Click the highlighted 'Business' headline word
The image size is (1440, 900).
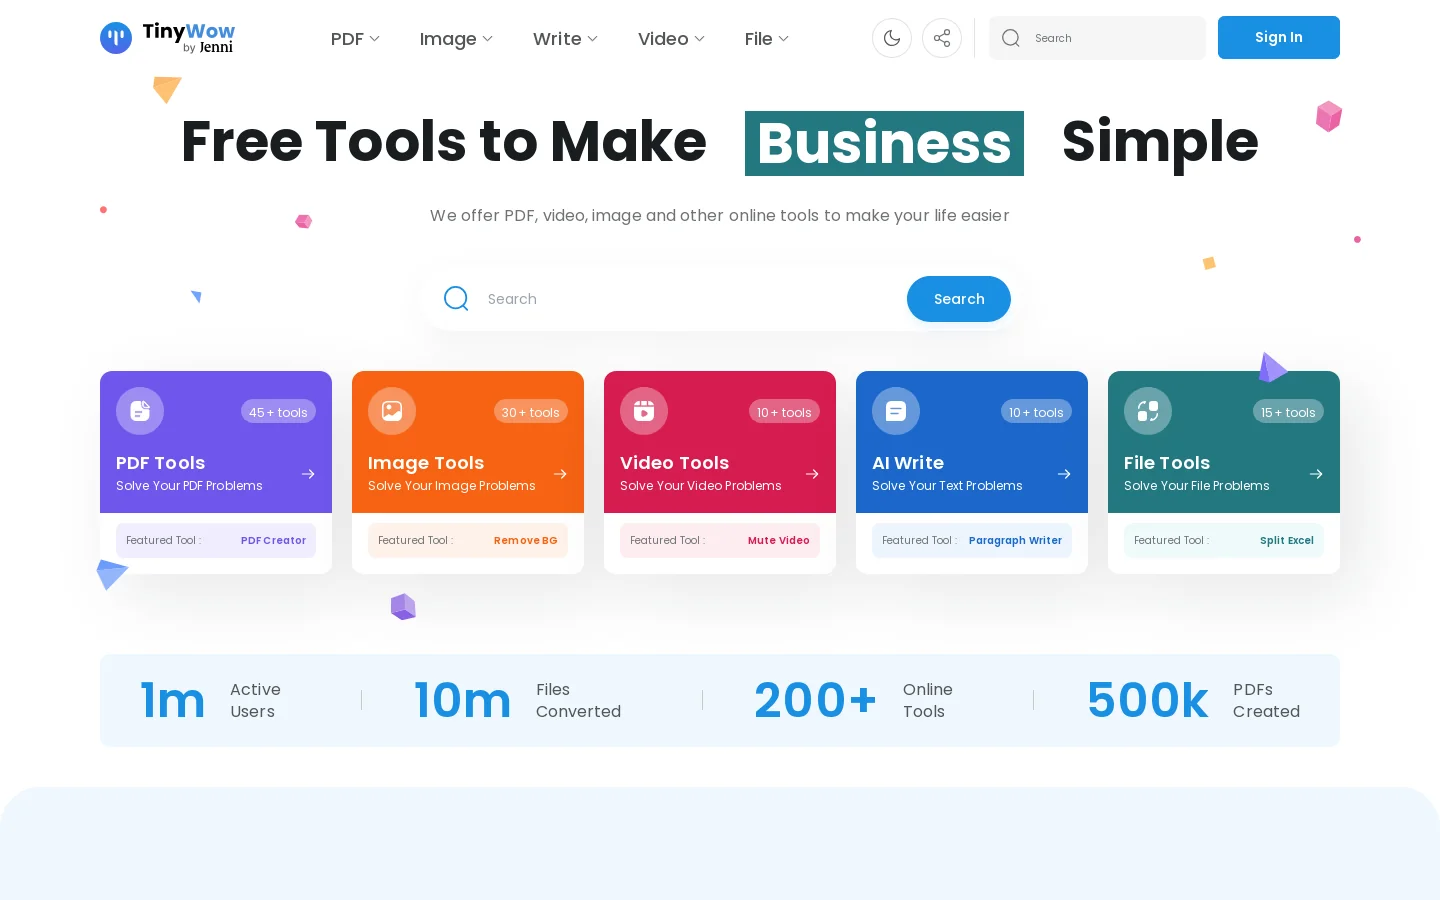coord(884,143)
